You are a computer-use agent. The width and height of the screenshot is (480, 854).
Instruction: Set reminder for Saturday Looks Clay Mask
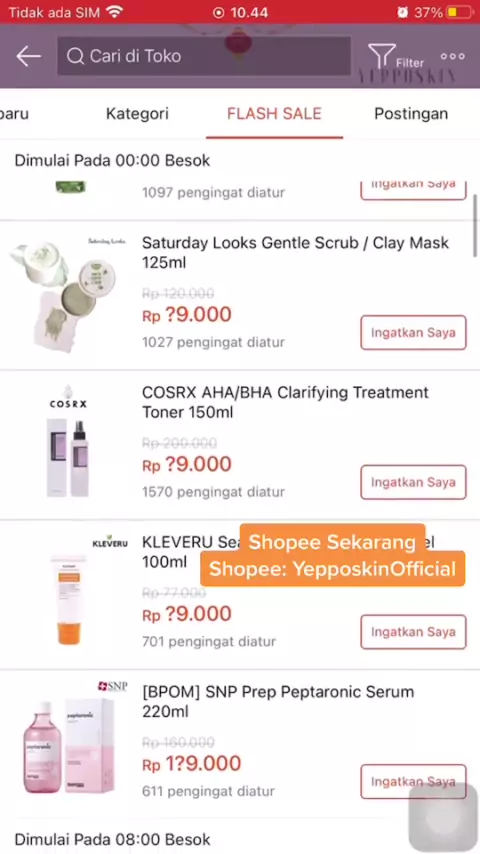414,332
